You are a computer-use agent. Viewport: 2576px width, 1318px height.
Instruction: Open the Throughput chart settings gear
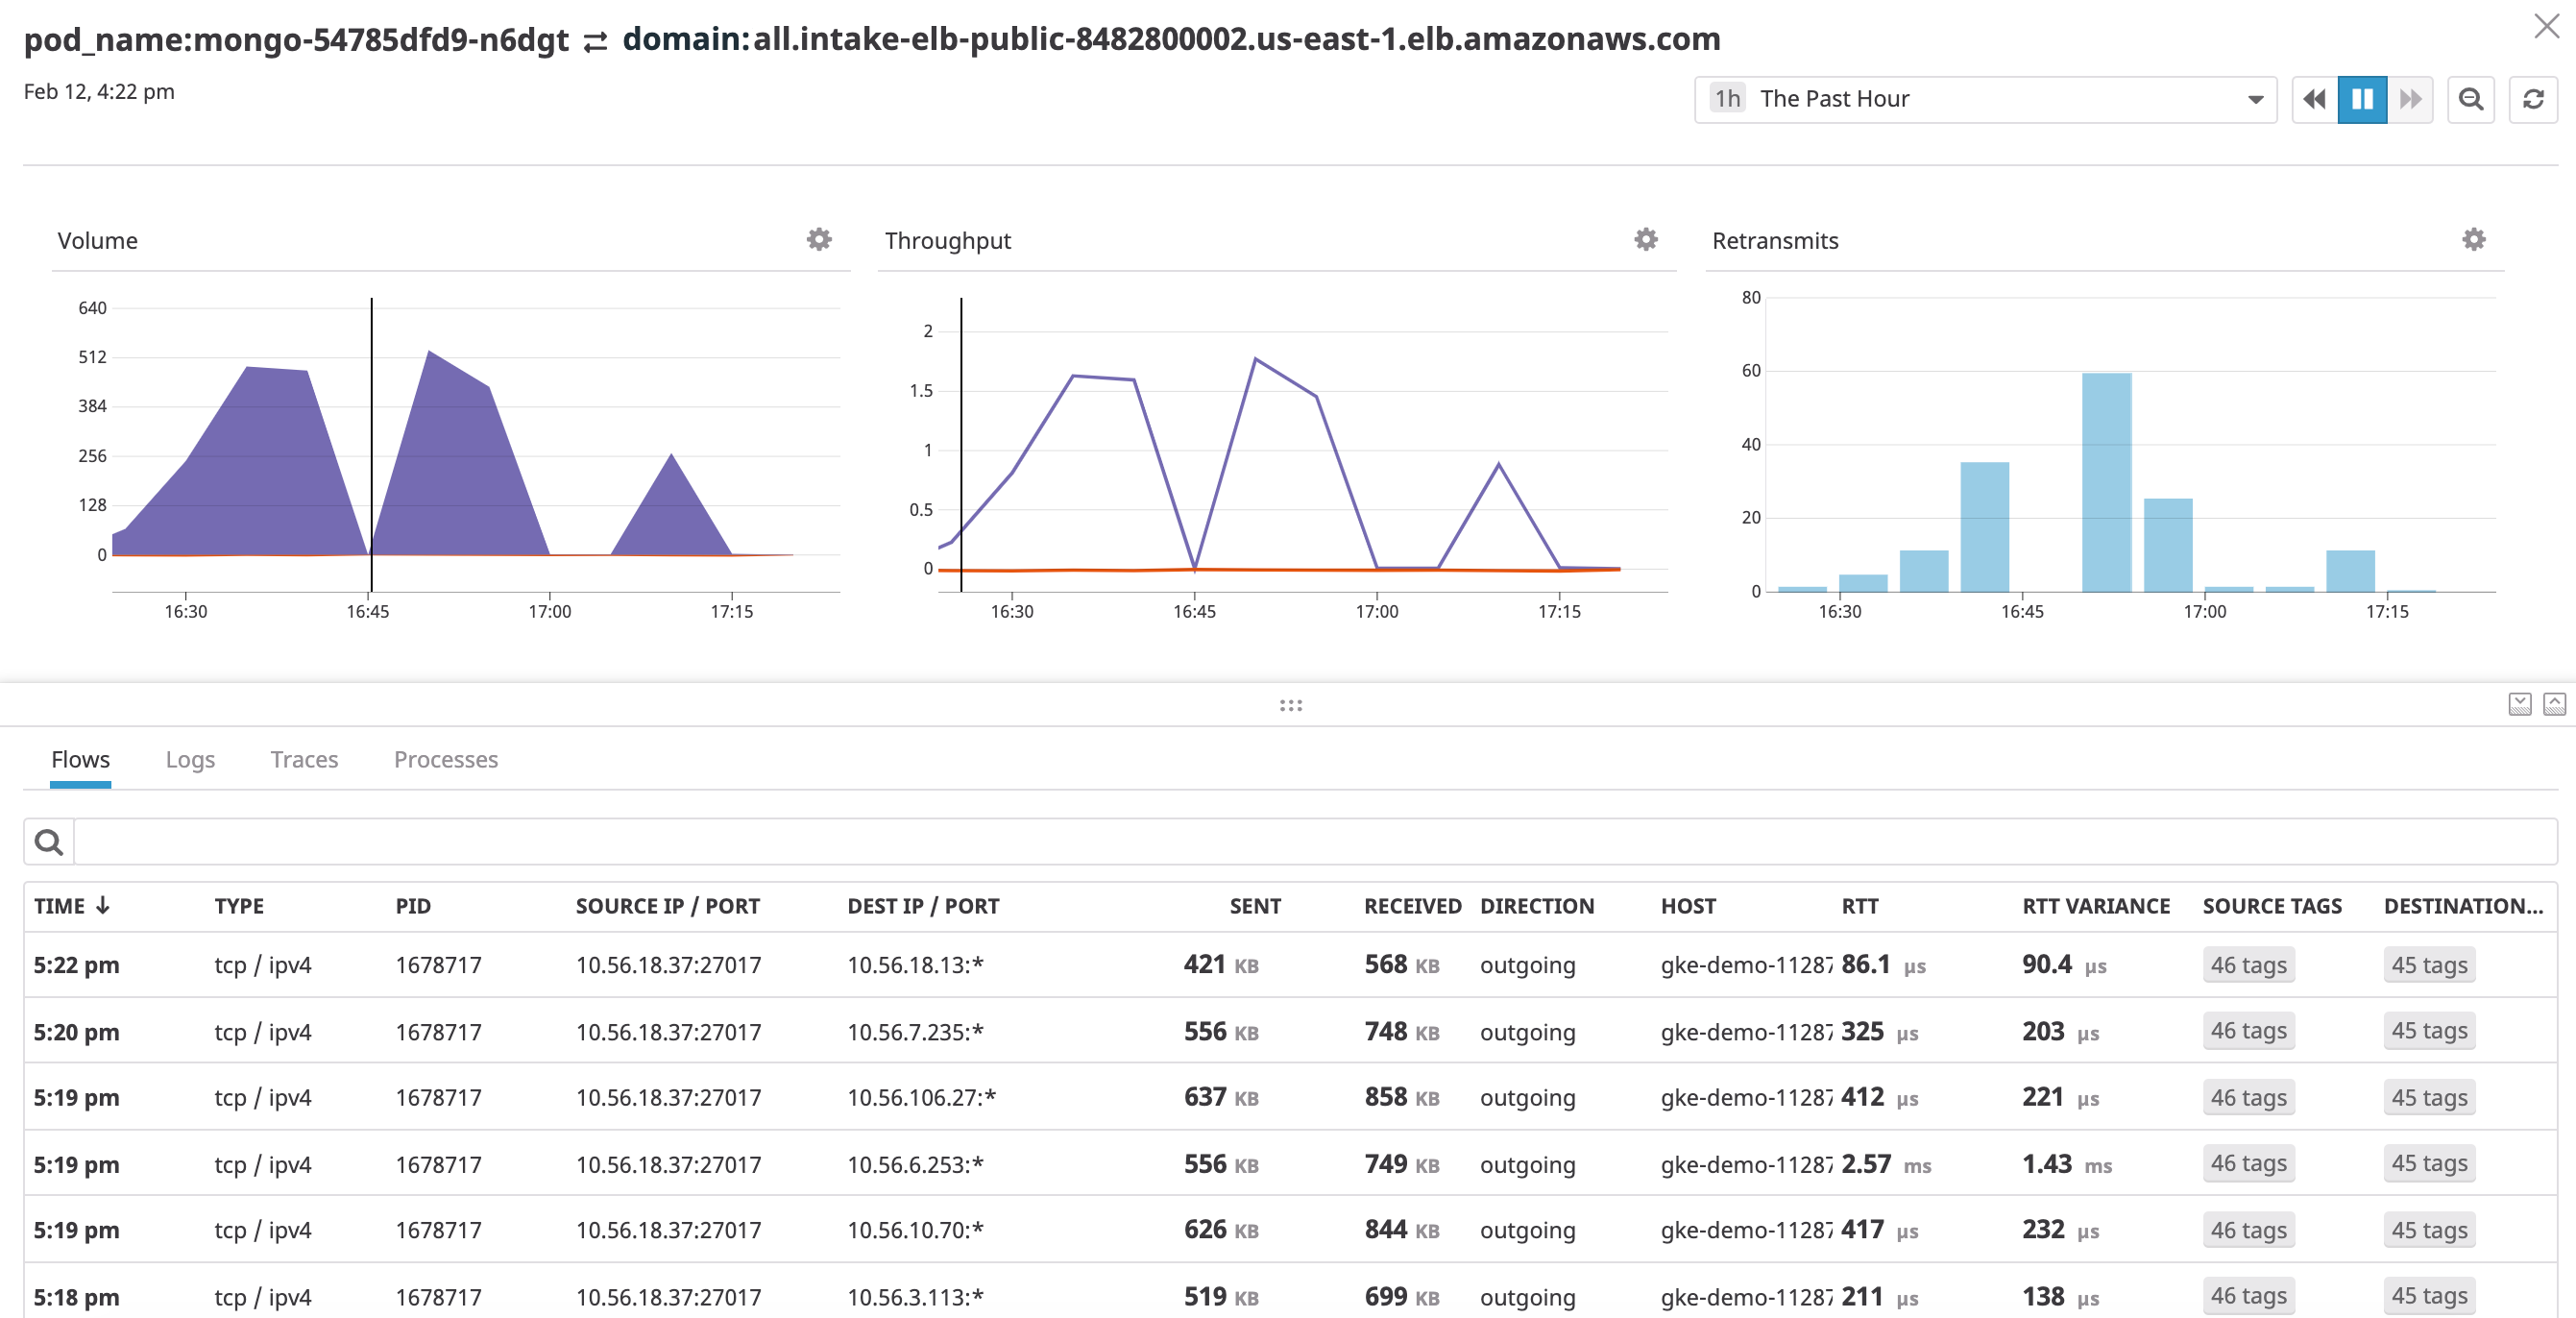[1645, 240]
